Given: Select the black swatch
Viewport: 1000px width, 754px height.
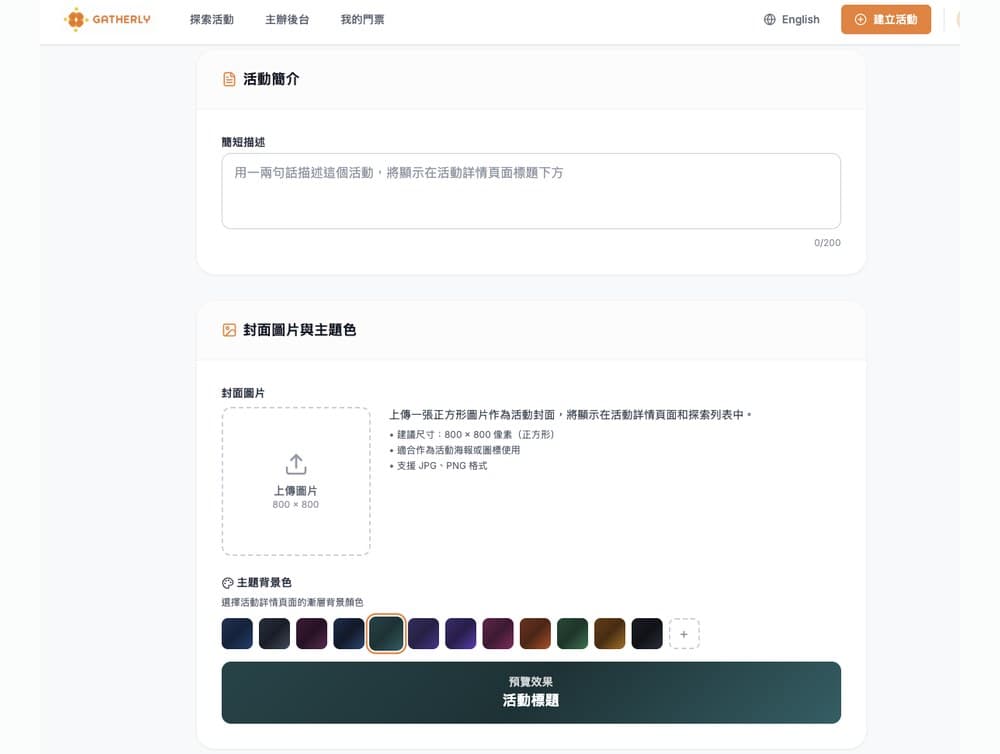Looking at the screenshot, I should click(x=647, y=633).
